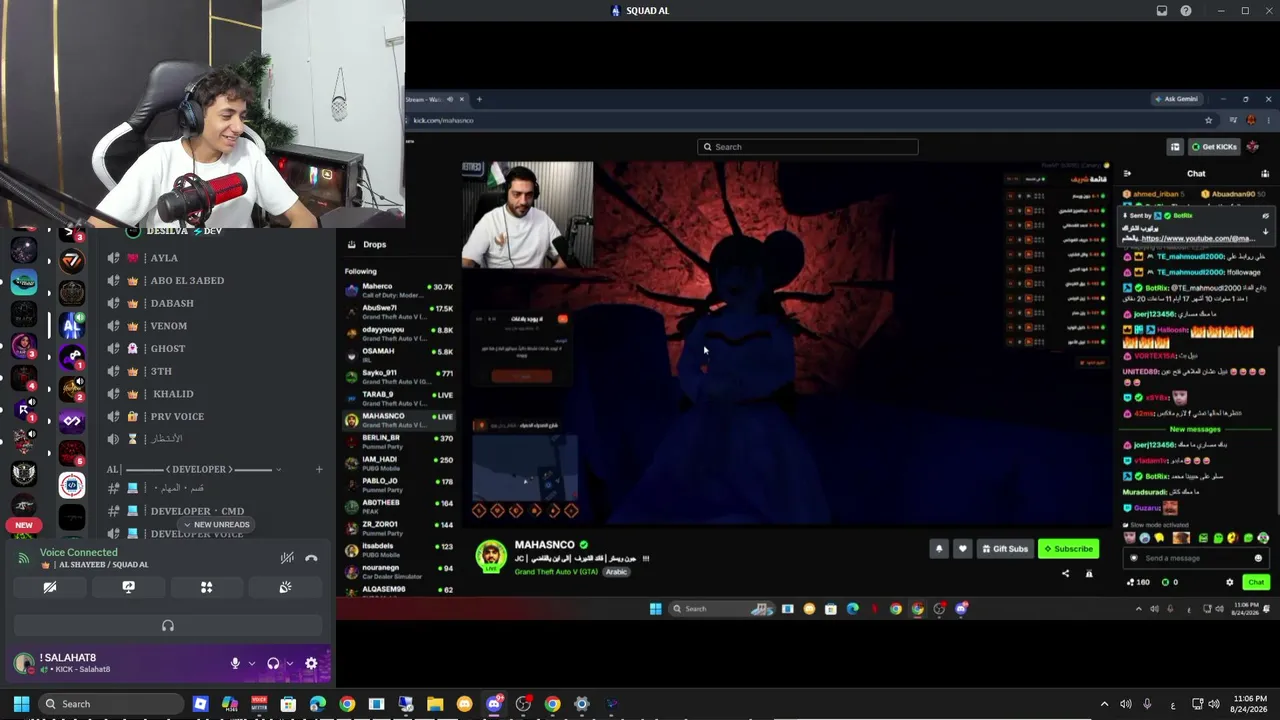Open AbuSwe71 channel from Following list
The height and width of the screenshot is (720, 1280).
point(399,312)
